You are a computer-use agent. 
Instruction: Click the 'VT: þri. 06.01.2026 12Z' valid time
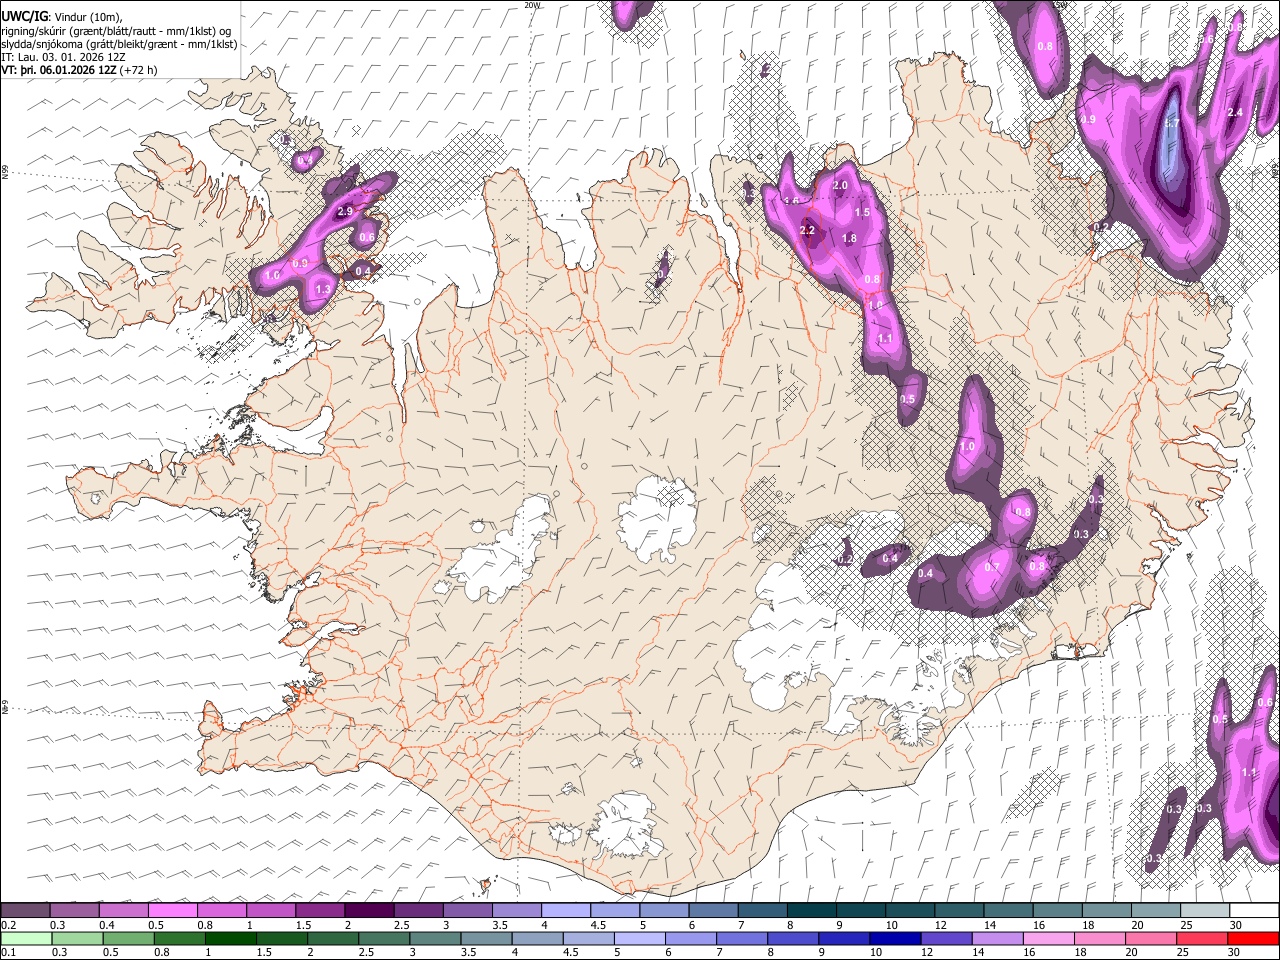coord(60,71)
